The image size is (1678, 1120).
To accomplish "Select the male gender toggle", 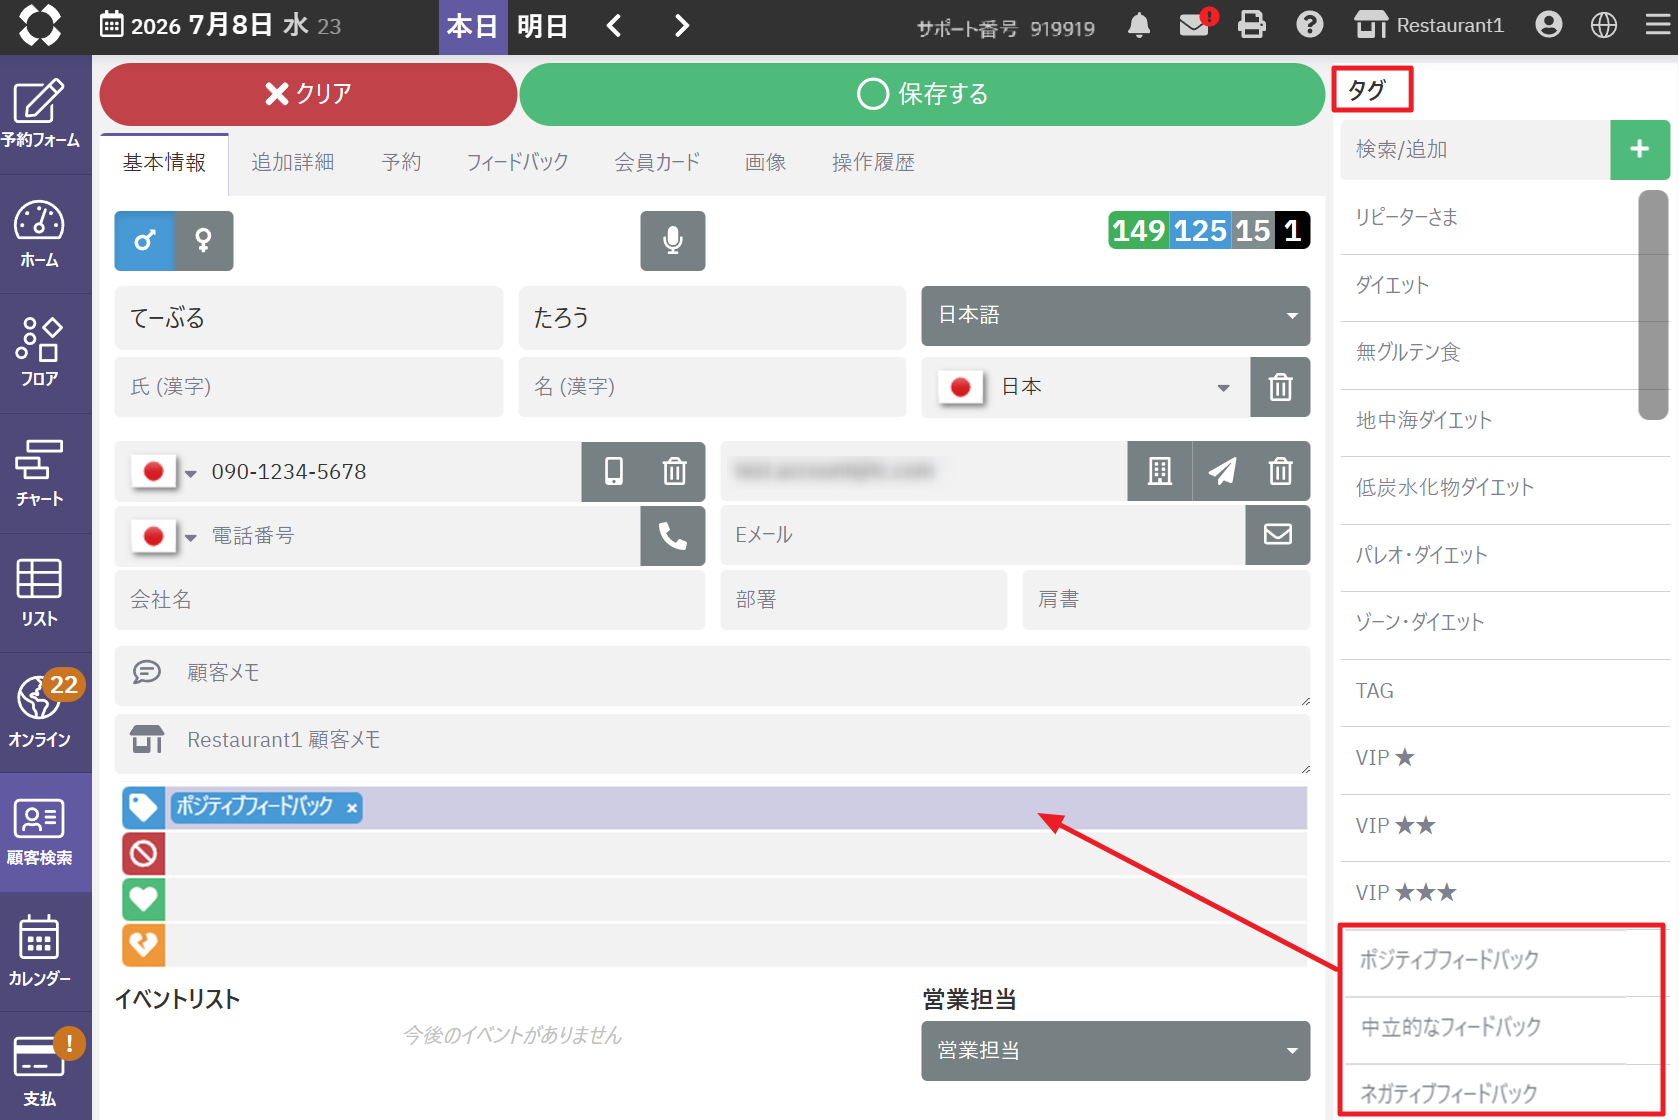I will tap(145, 241).
